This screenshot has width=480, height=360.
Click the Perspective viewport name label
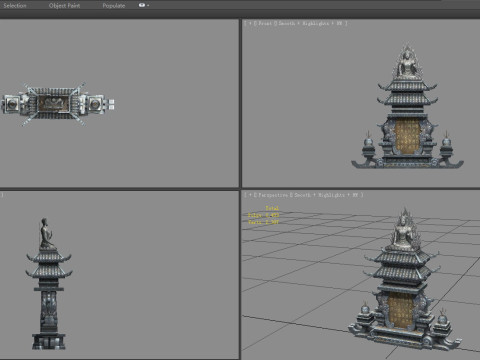pos(273,195)
